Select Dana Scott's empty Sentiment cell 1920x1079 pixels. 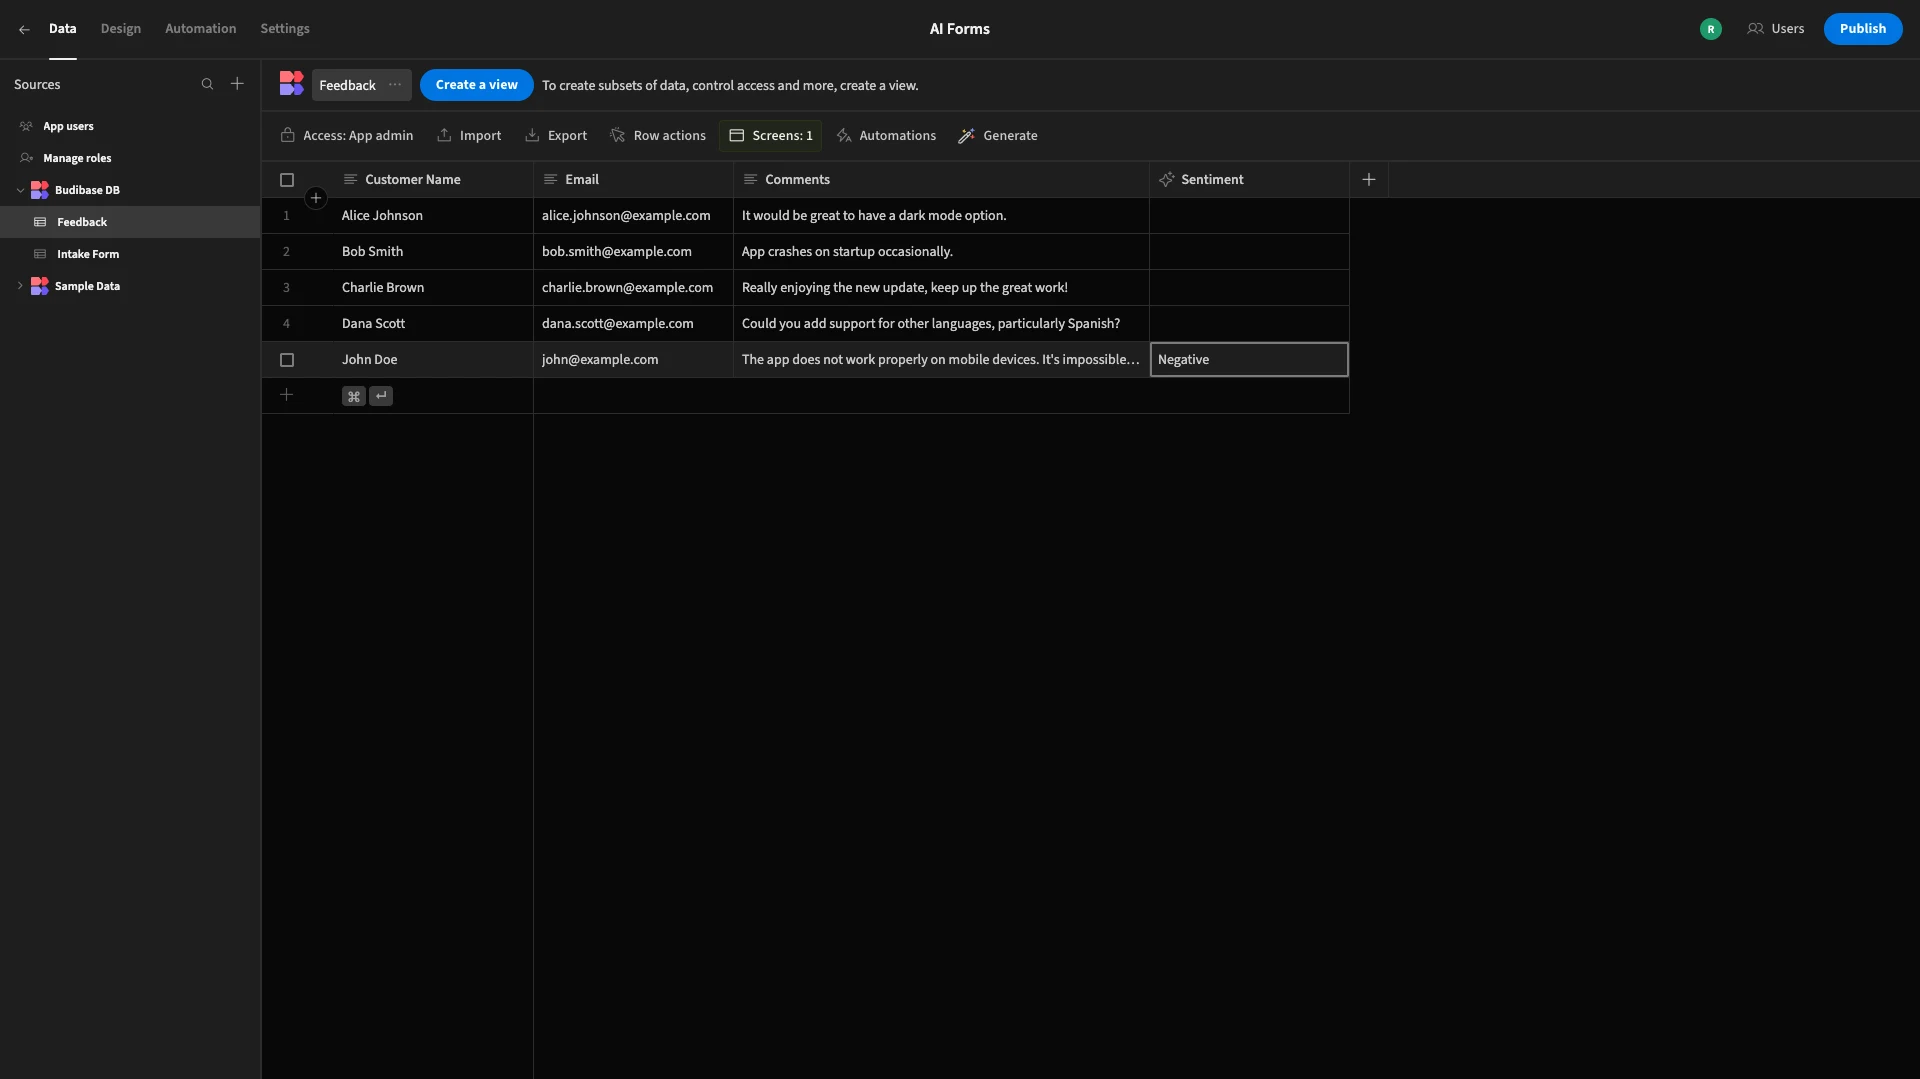click(1249, 324)
